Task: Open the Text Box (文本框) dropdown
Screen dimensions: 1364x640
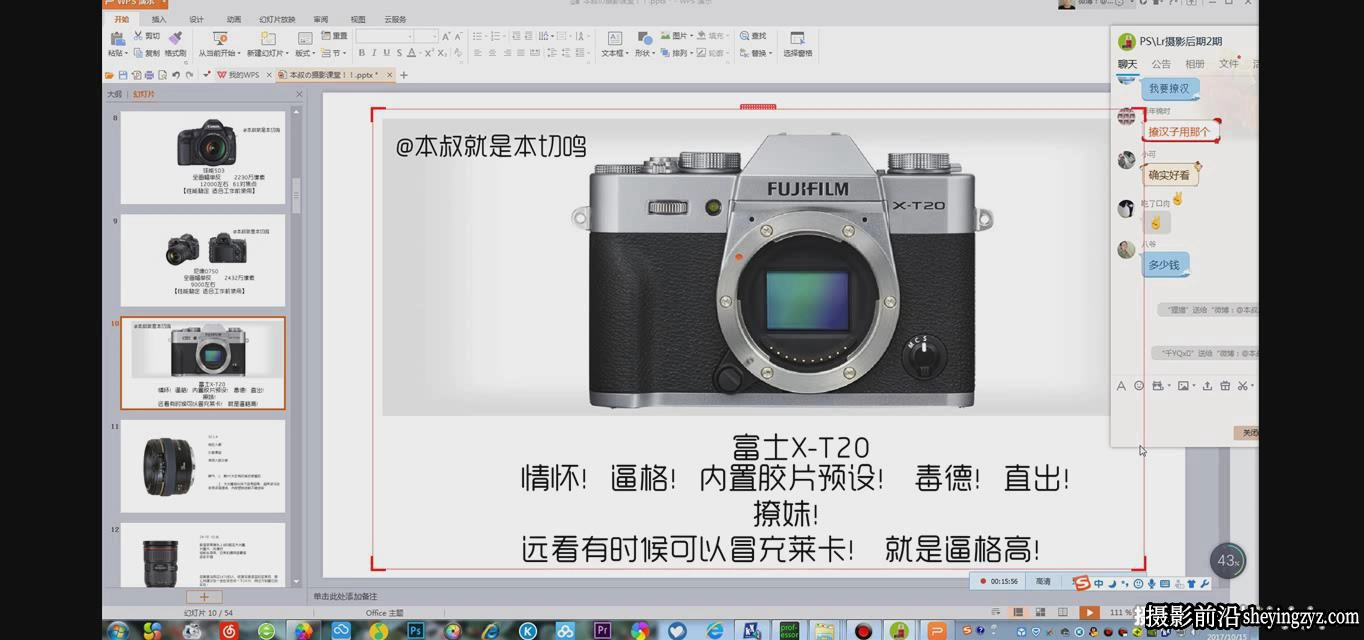Action: [x=614, y=53]
